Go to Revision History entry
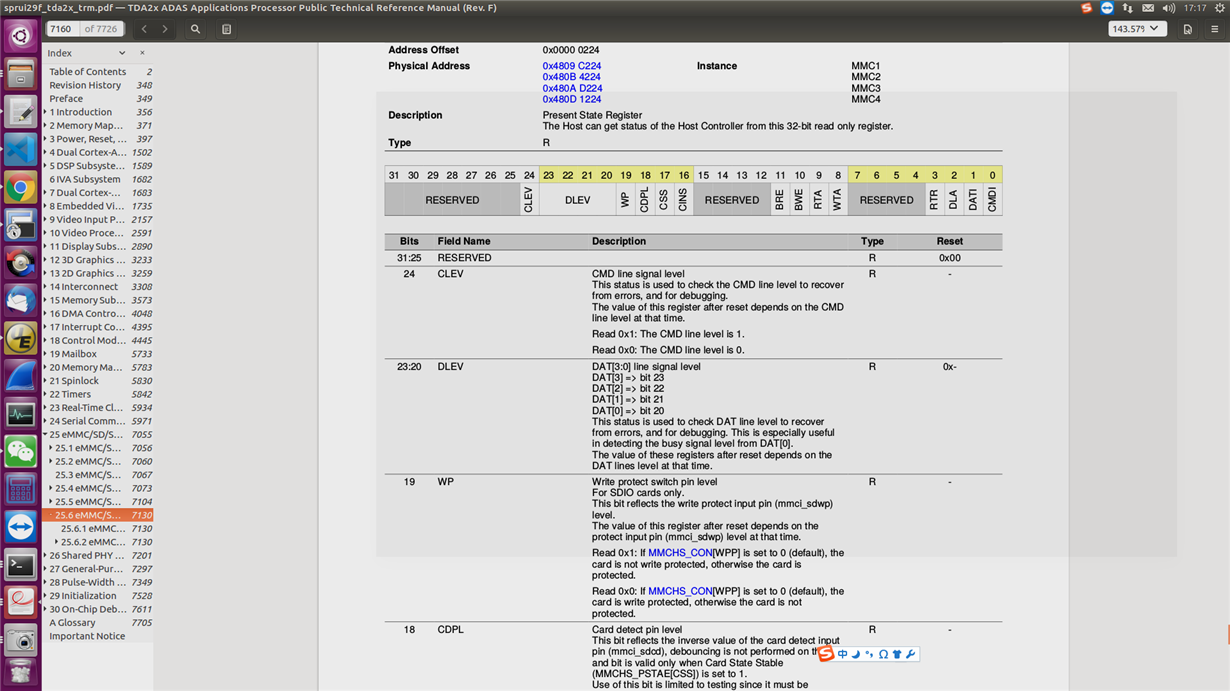 tap(85, 85)
